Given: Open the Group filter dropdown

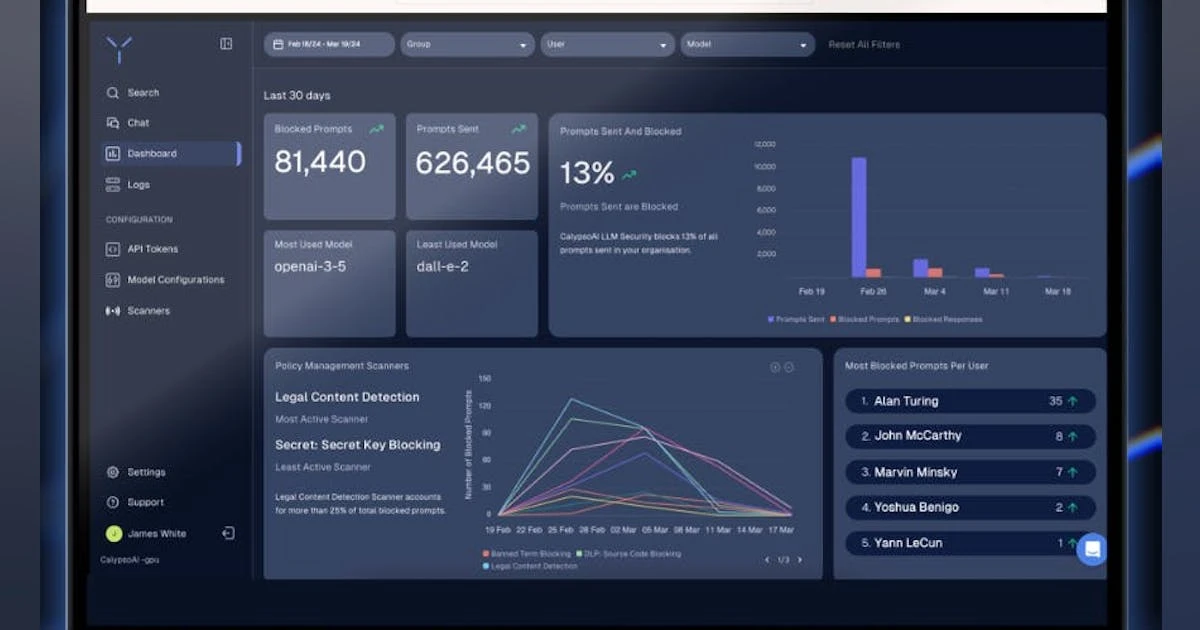Looking at the screenshot, I should click(x=466, y=44).
